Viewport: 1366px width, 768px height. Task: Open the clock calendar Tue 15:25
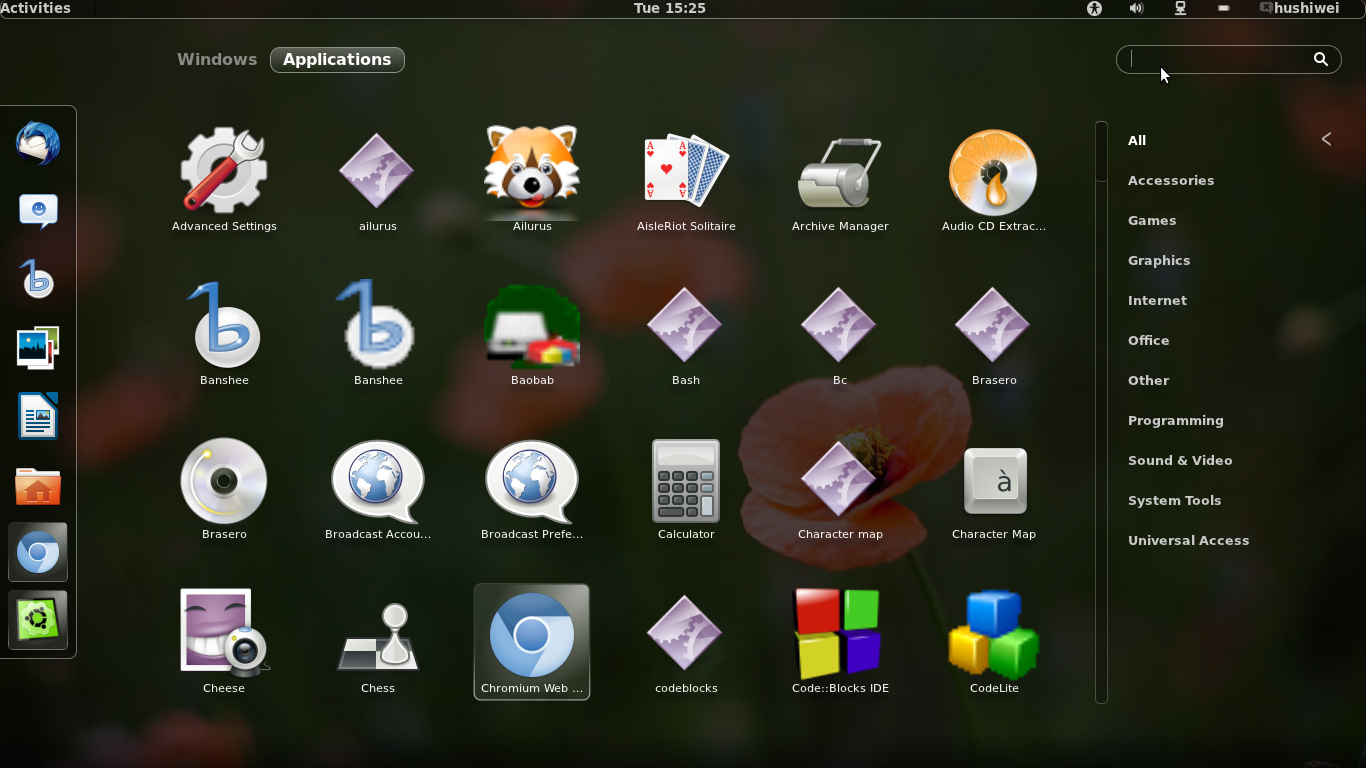coord(670,8)
